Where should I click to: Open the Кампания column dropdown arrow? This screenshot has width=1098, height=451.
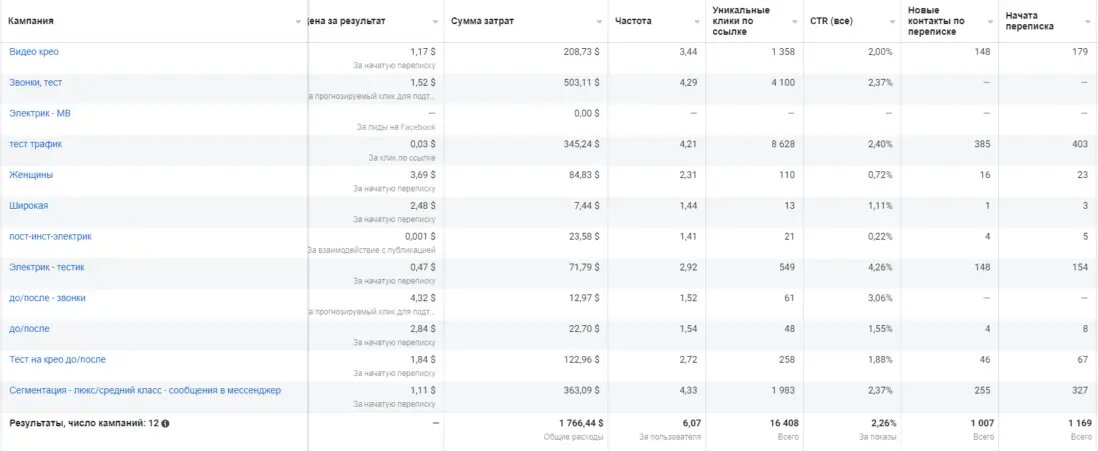pos(300,21)
